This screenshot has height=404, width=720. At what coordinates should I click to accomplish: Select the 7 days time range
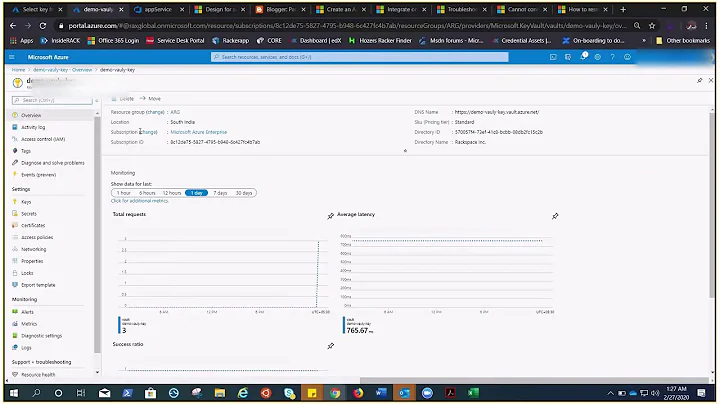220,193
